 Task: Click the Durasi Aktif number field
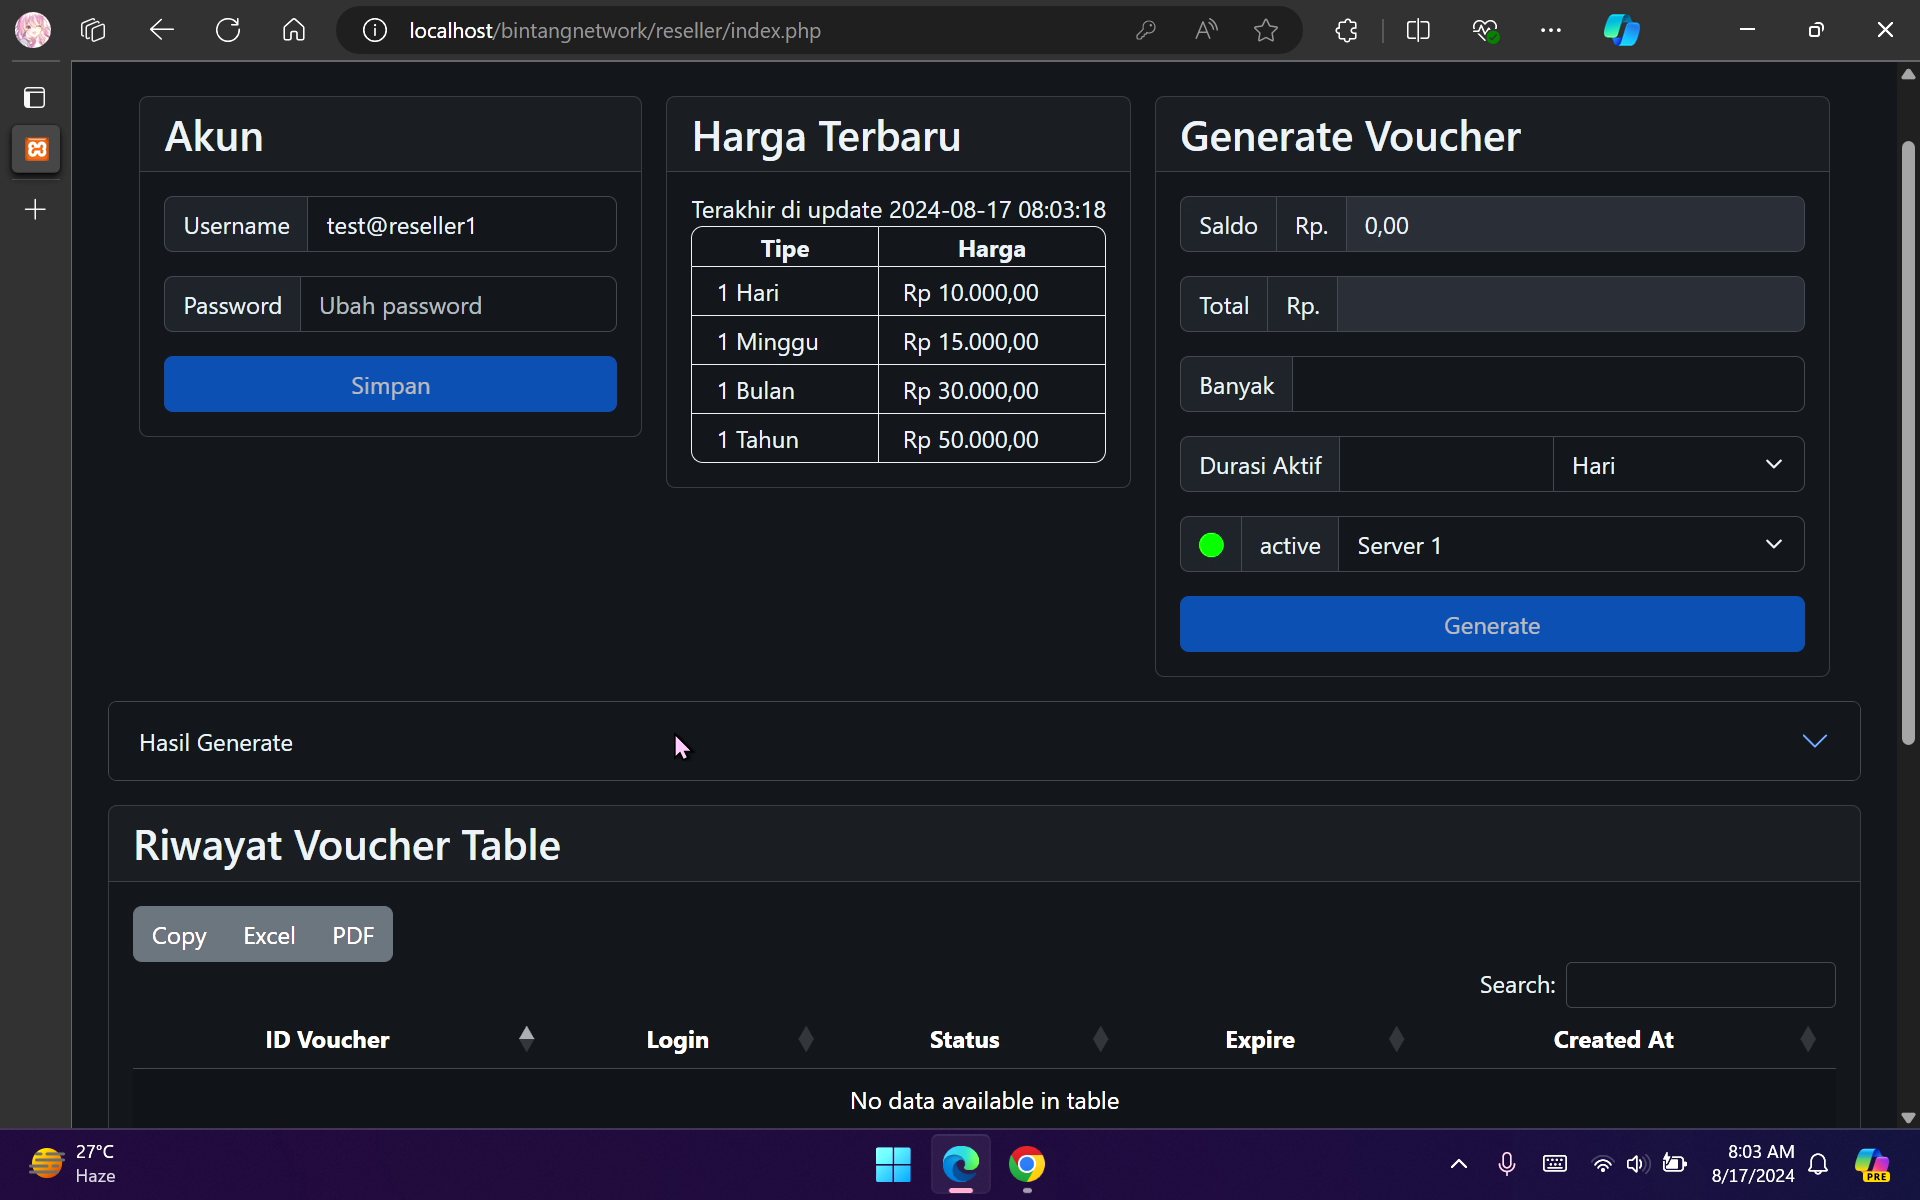coord(1446,465)
